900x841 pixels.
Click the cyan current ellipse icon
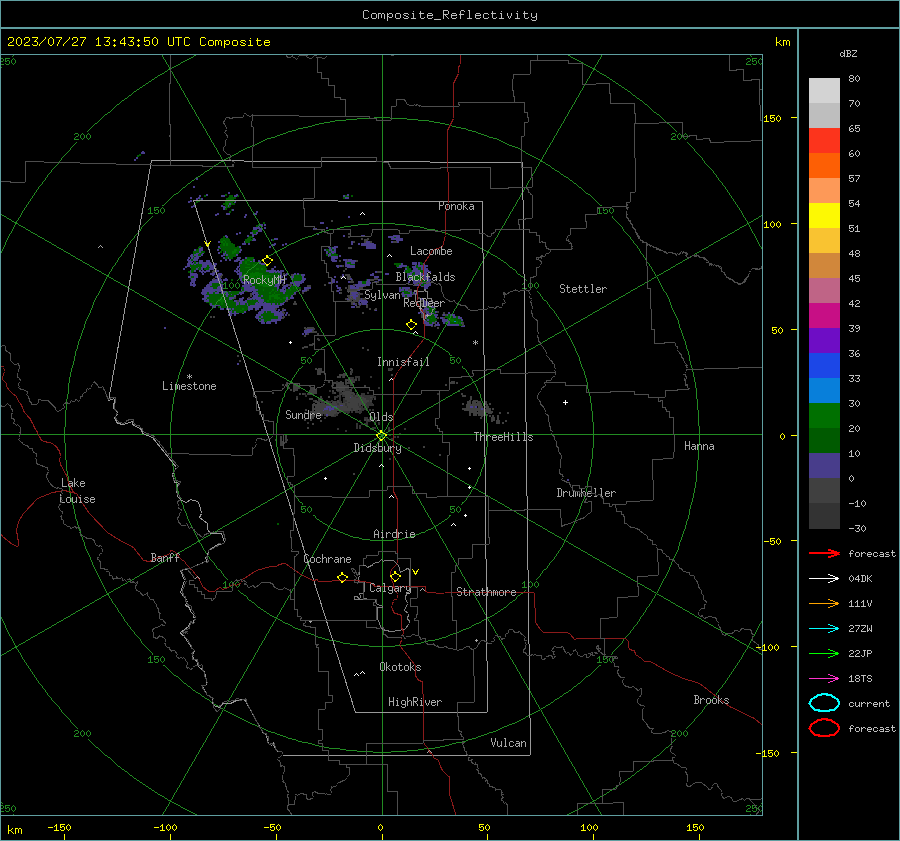pyautogui.click(x=824, y=703)
